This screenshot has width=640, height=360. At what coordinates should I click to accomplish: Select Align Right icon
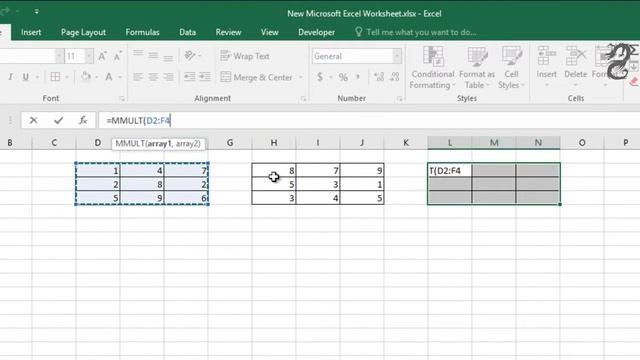click(168, 77)
